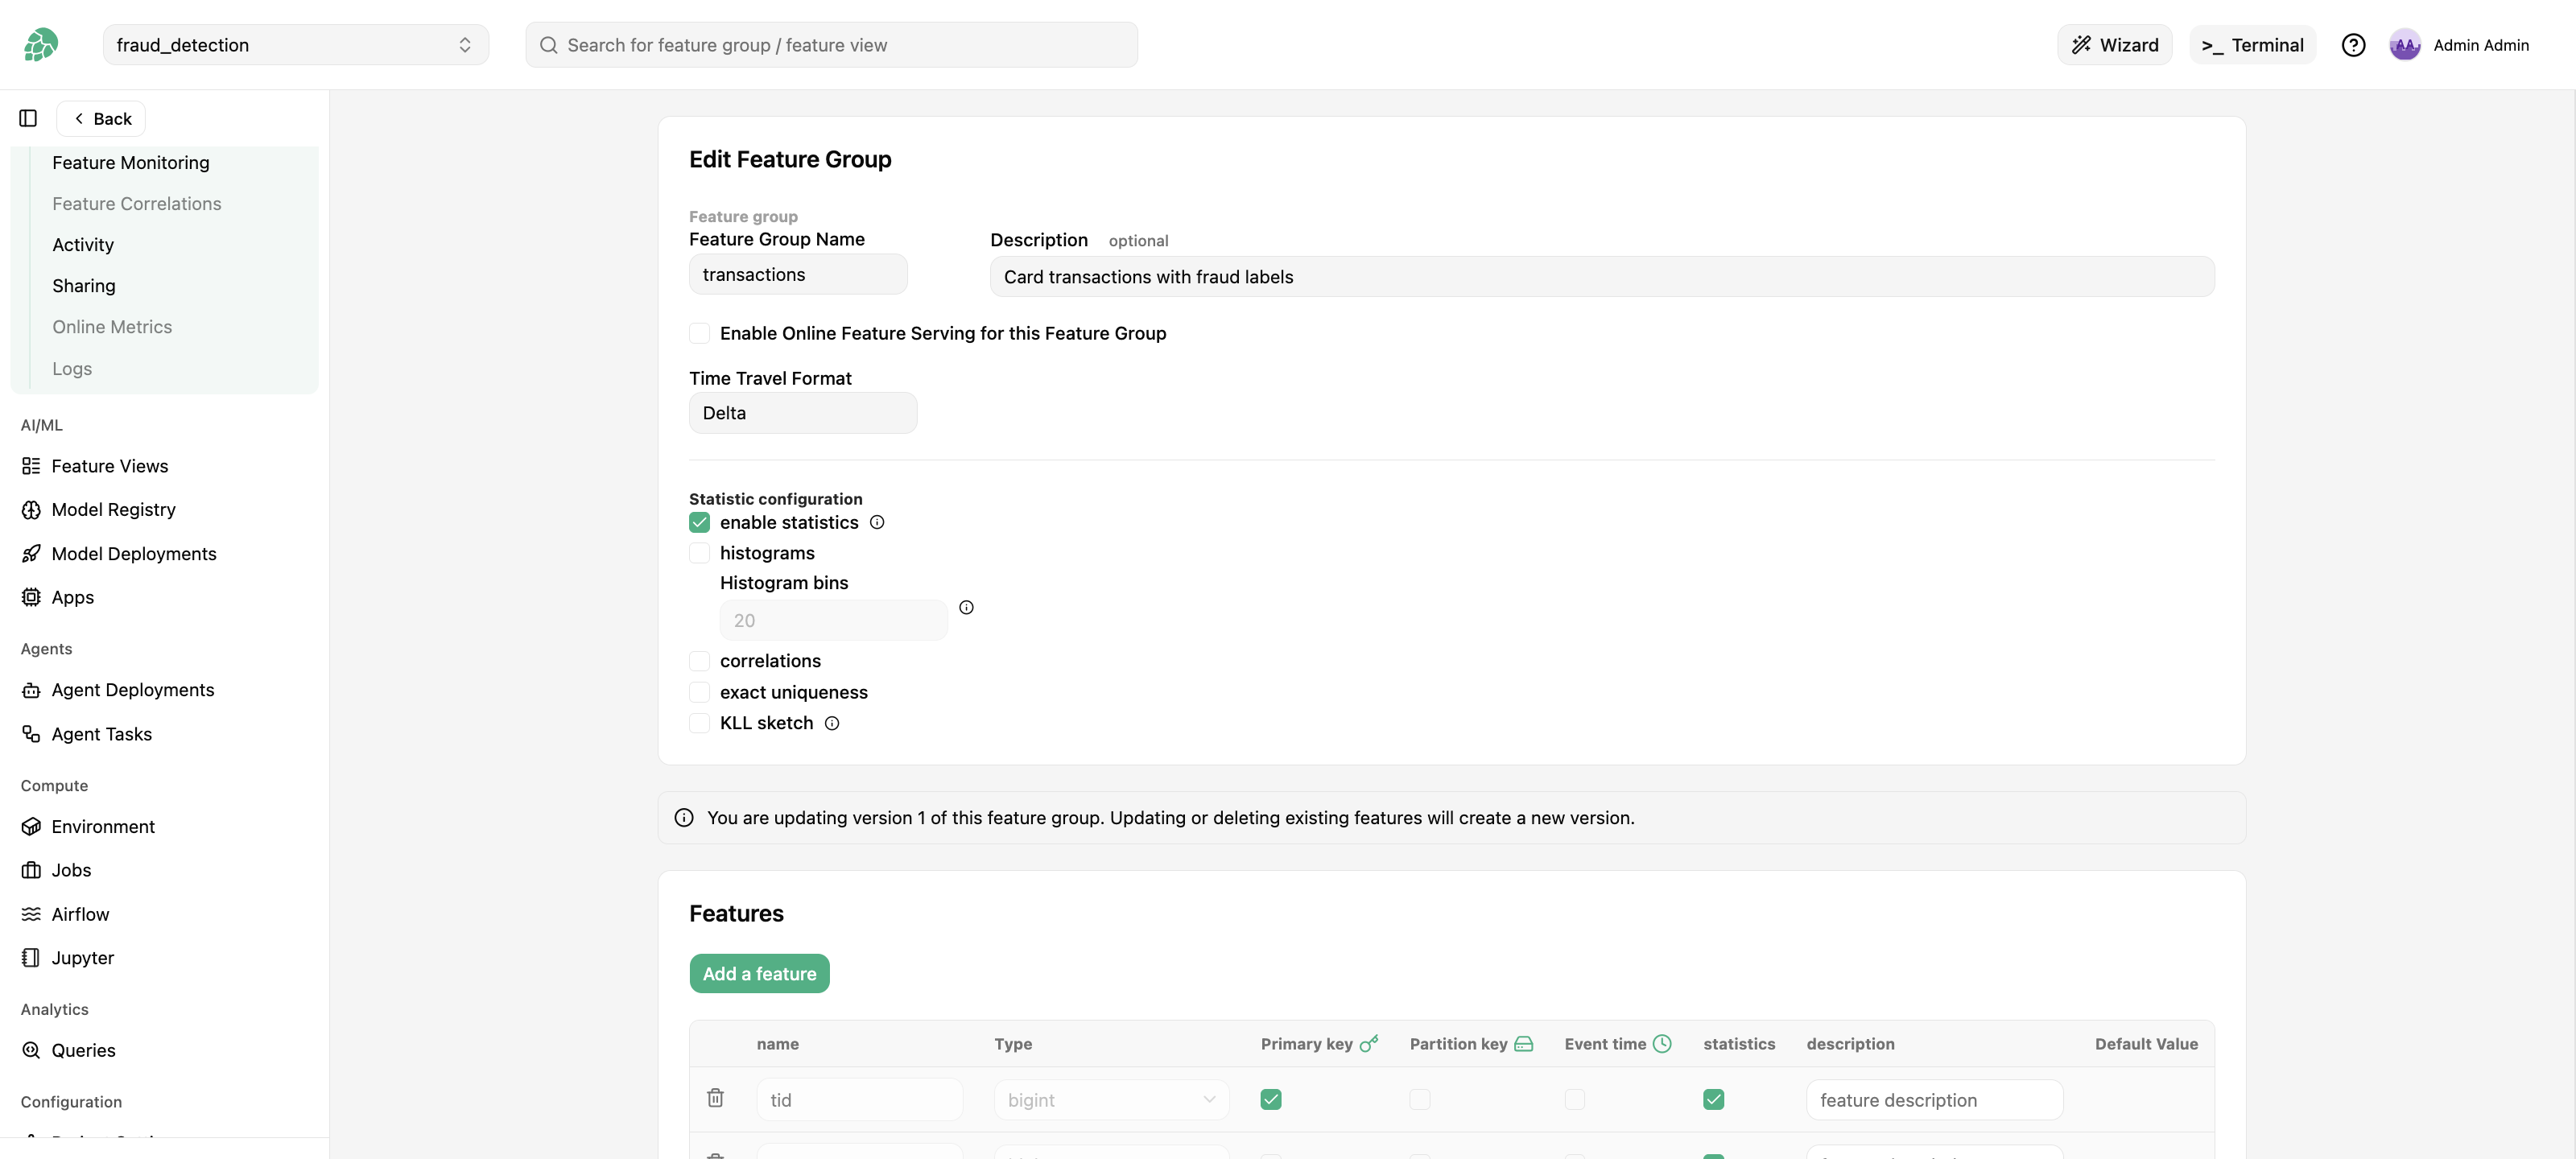Toggle event time checkbox for tid
The image size is (2576, 1159).
(x=1575, y=1100)
